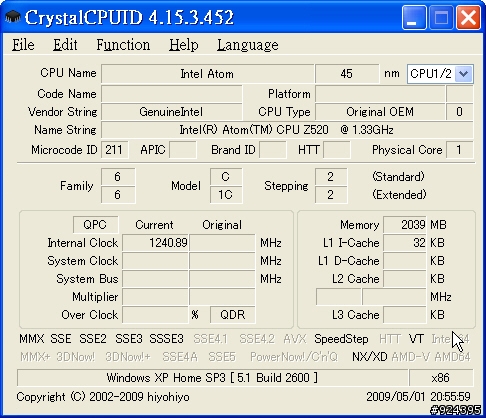This screenshot has height=418, width=486.
Task: Expand the CPU1/2 selector dropdown
Action: pyautogui.click(x=464, y=74)
